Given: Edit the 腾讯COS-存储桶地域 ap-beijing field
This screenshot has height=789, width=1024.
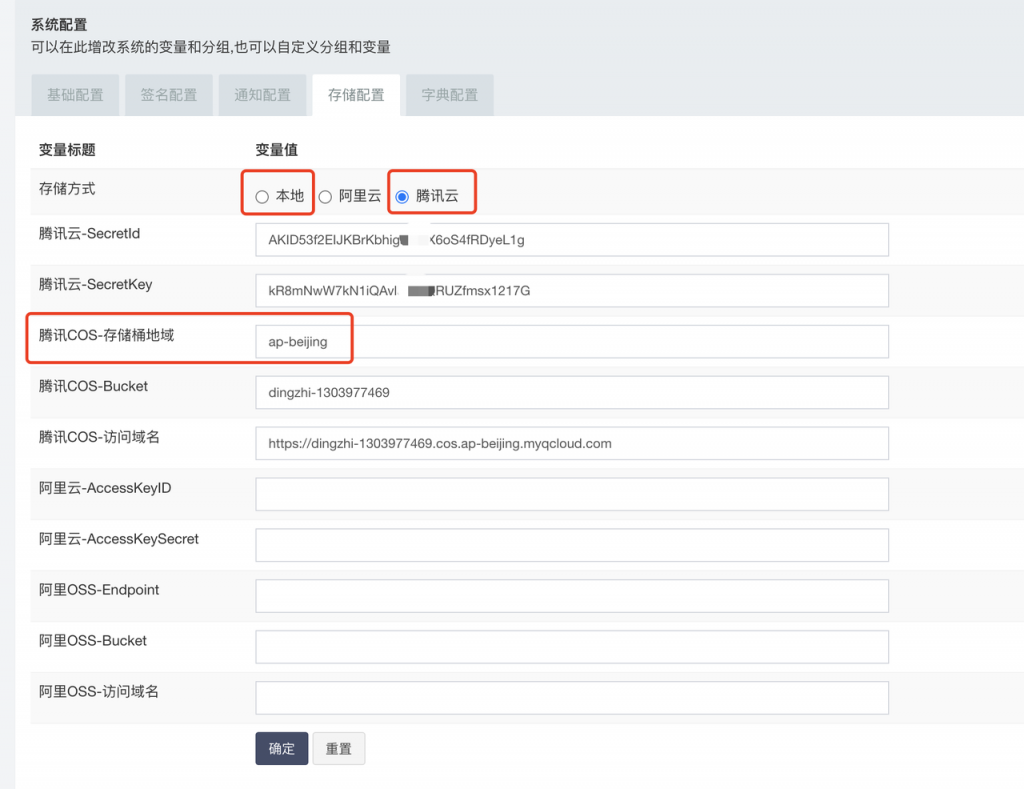Looking at the screenshot, I should point(572,342).
